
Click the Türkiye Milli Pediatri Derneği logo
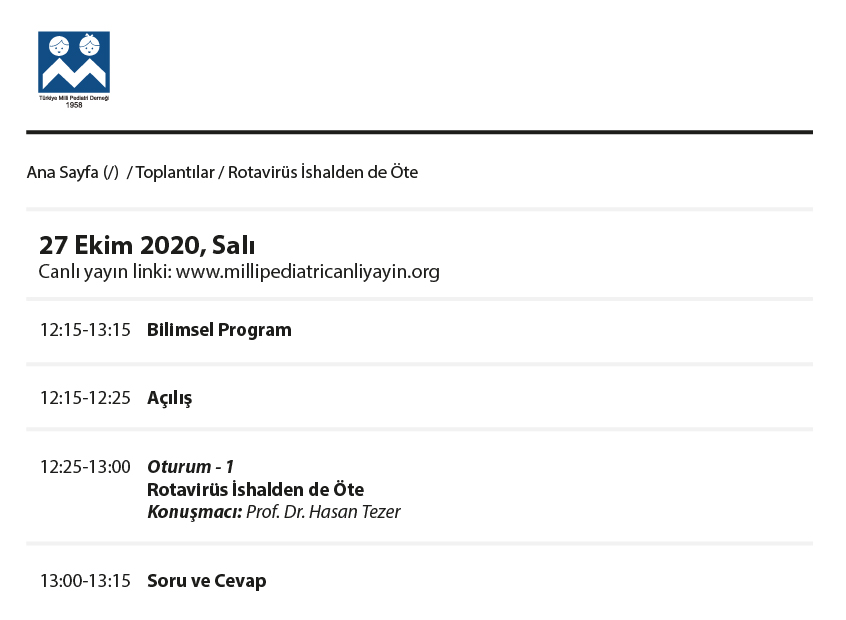(x=74, y=70)
